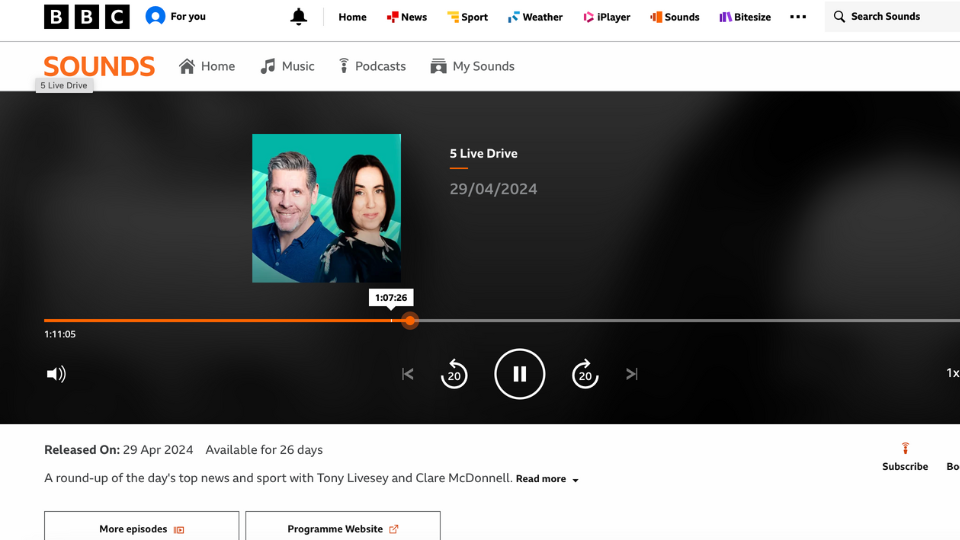
Task: Open the Music section
Action: [x=287, y=66]
